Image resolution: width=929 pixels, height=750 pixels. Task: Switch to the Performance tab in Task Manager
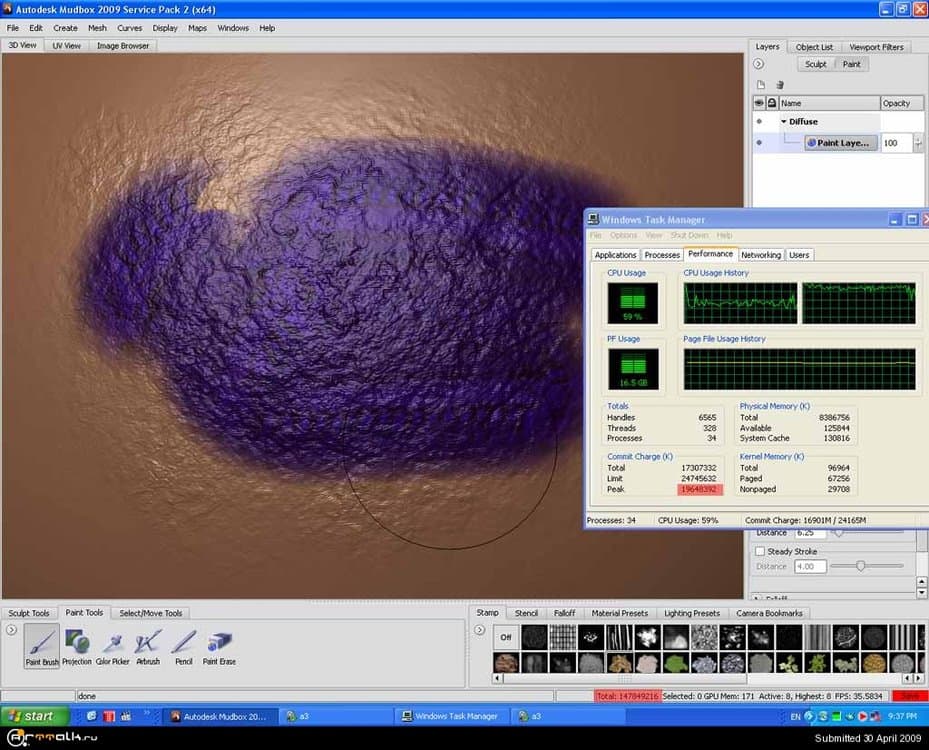711,254
